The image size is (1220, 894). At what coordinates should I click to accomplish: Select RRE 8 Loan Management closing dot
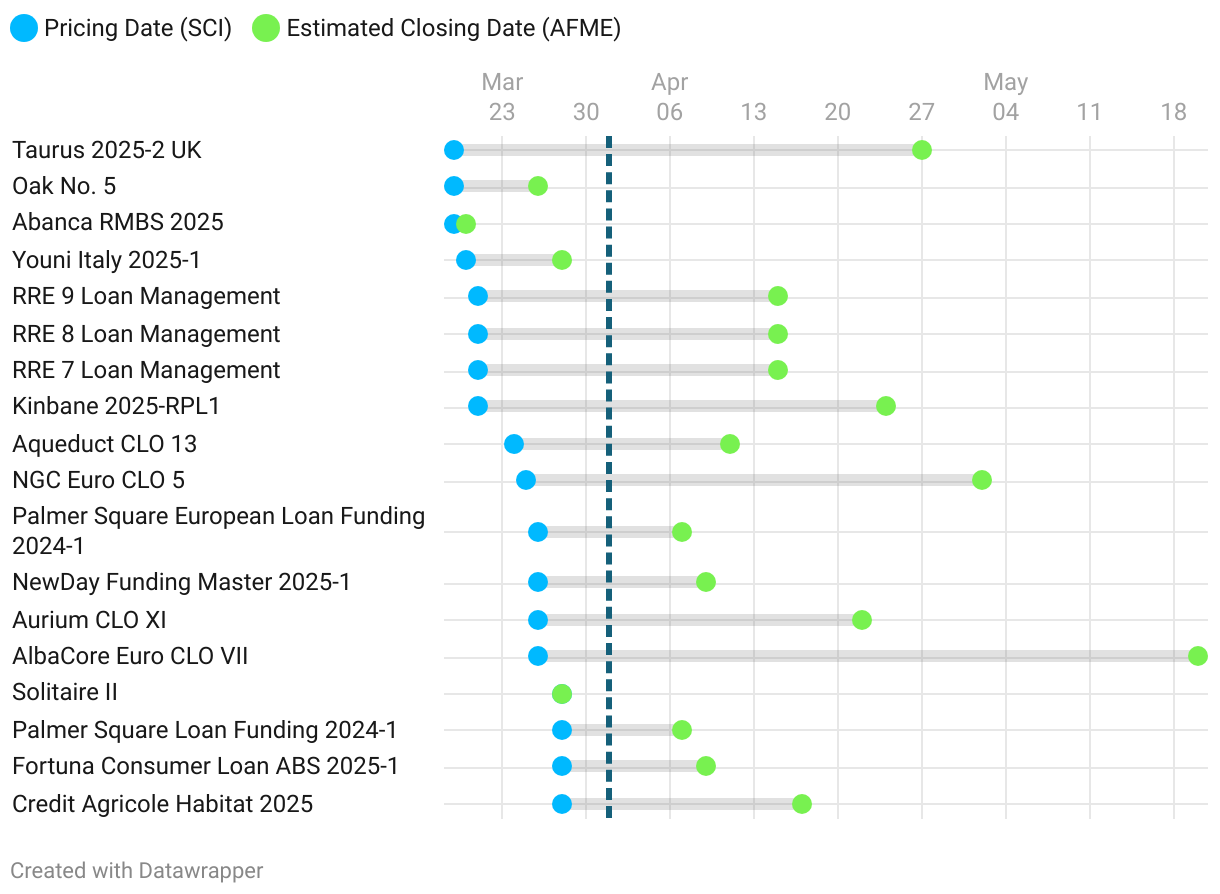point(778,334)
